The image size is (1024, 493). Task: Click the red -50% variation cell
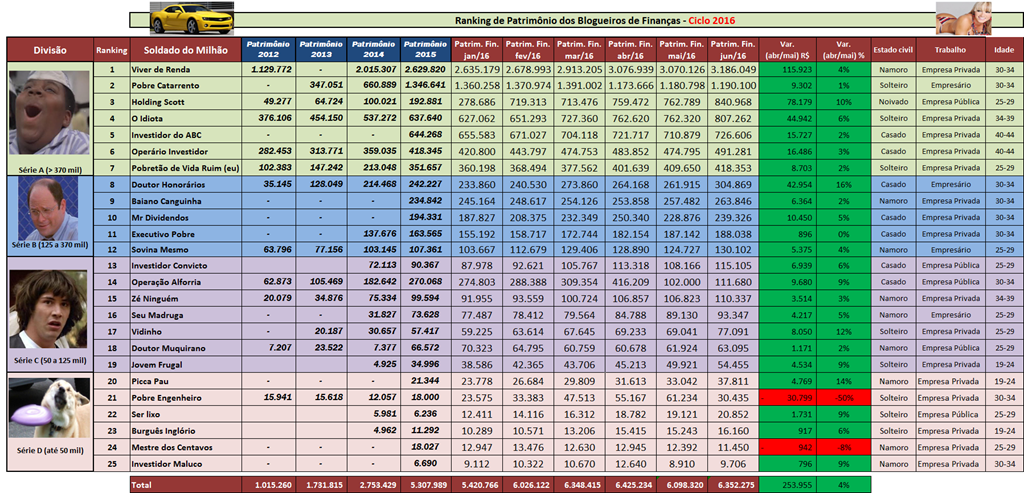click(x=843, y=397)
